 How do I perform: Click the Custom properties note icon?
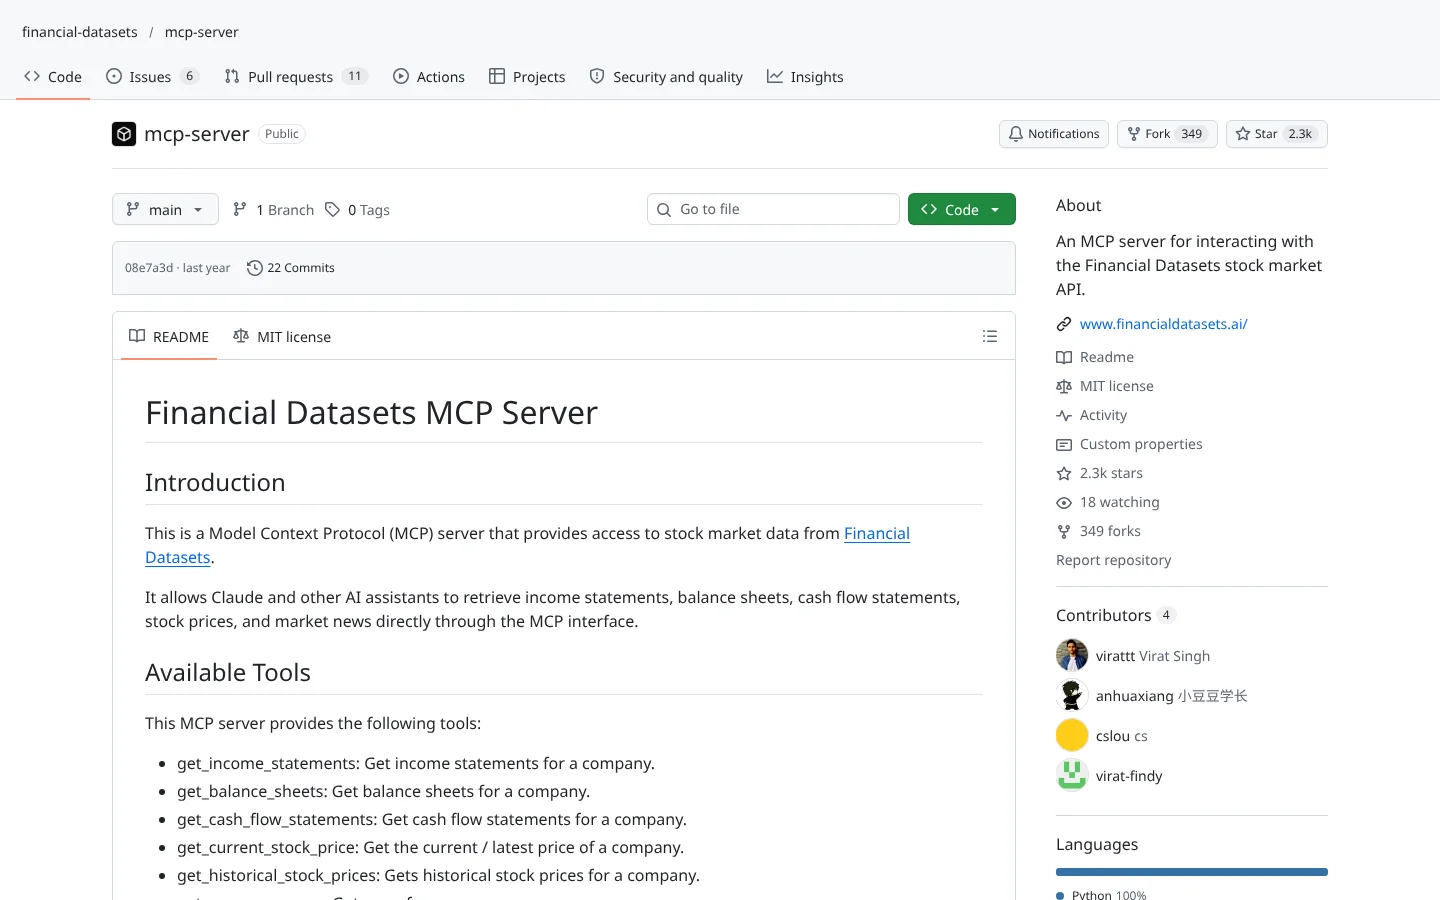point(1064,445)
